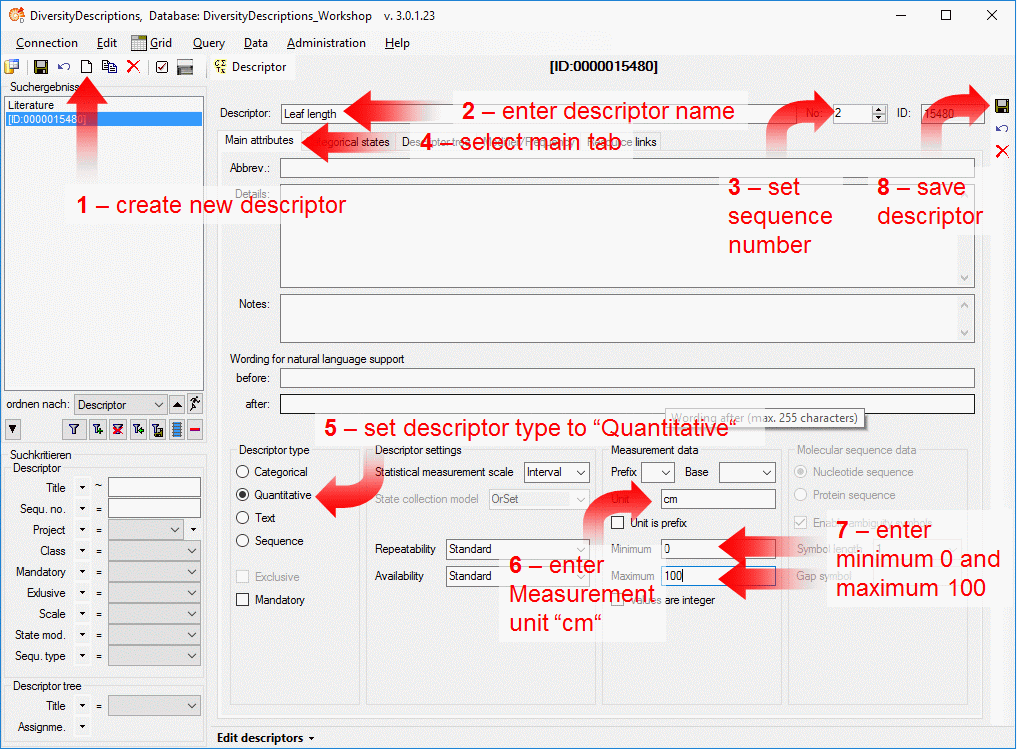Create a new descriptor with blank page icon

point(86,67)
